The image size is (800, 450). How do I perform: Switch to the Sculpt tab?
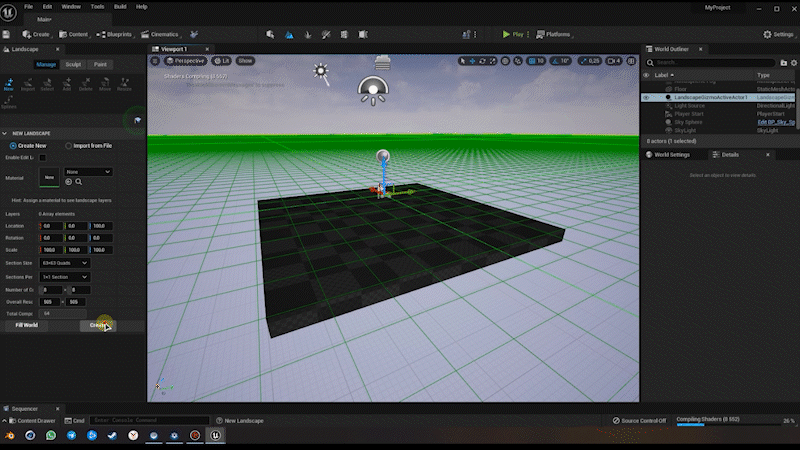point(73,65)
